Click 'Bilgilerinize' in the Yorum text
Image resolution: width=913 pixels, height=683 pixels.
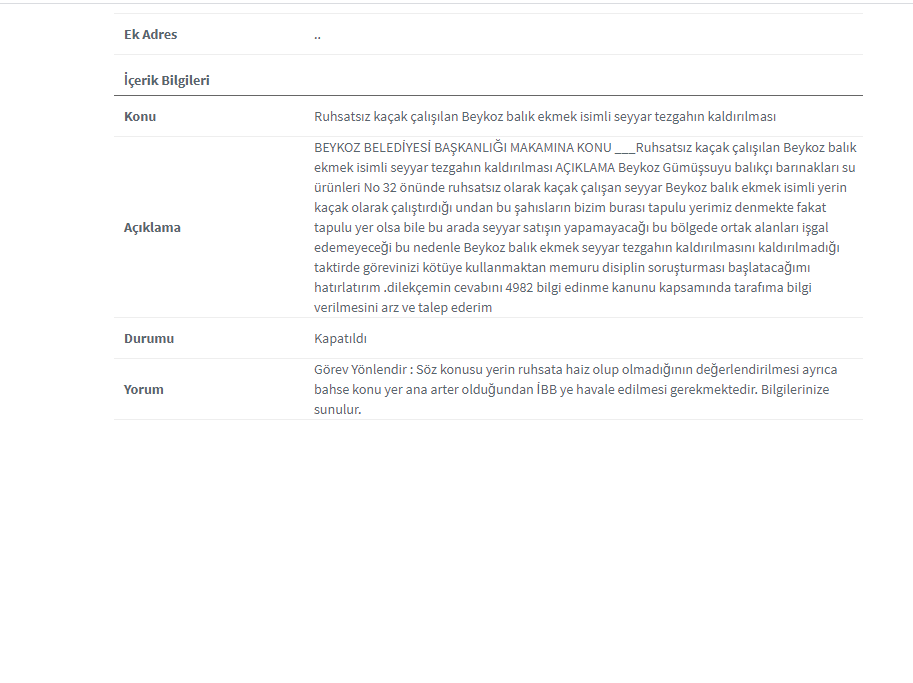click(x=795, y=390)
